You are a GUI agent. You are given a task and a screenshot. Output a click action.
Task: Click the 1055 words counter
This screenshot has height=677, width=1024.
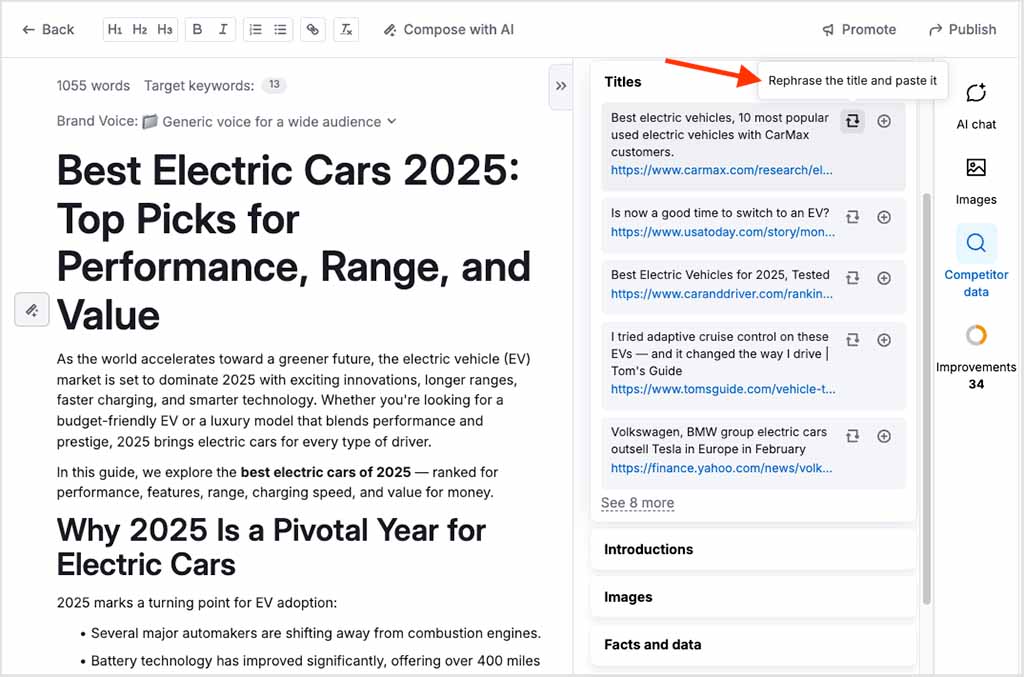click(93, 86)
